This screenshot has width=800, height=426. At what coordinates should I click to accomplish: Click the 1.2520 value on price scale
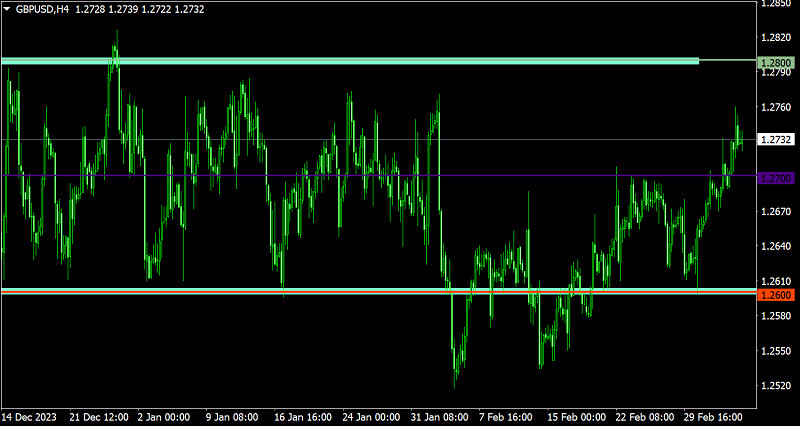tap(776, 386)
